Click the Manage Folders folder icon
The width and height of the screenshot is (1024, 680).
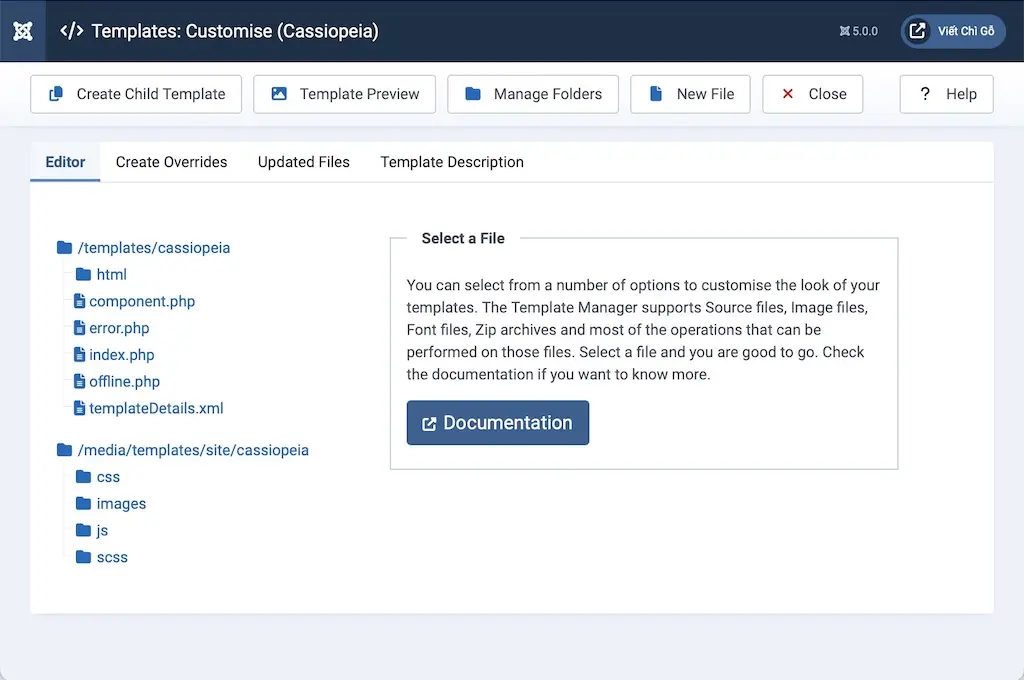pos(473,94)
